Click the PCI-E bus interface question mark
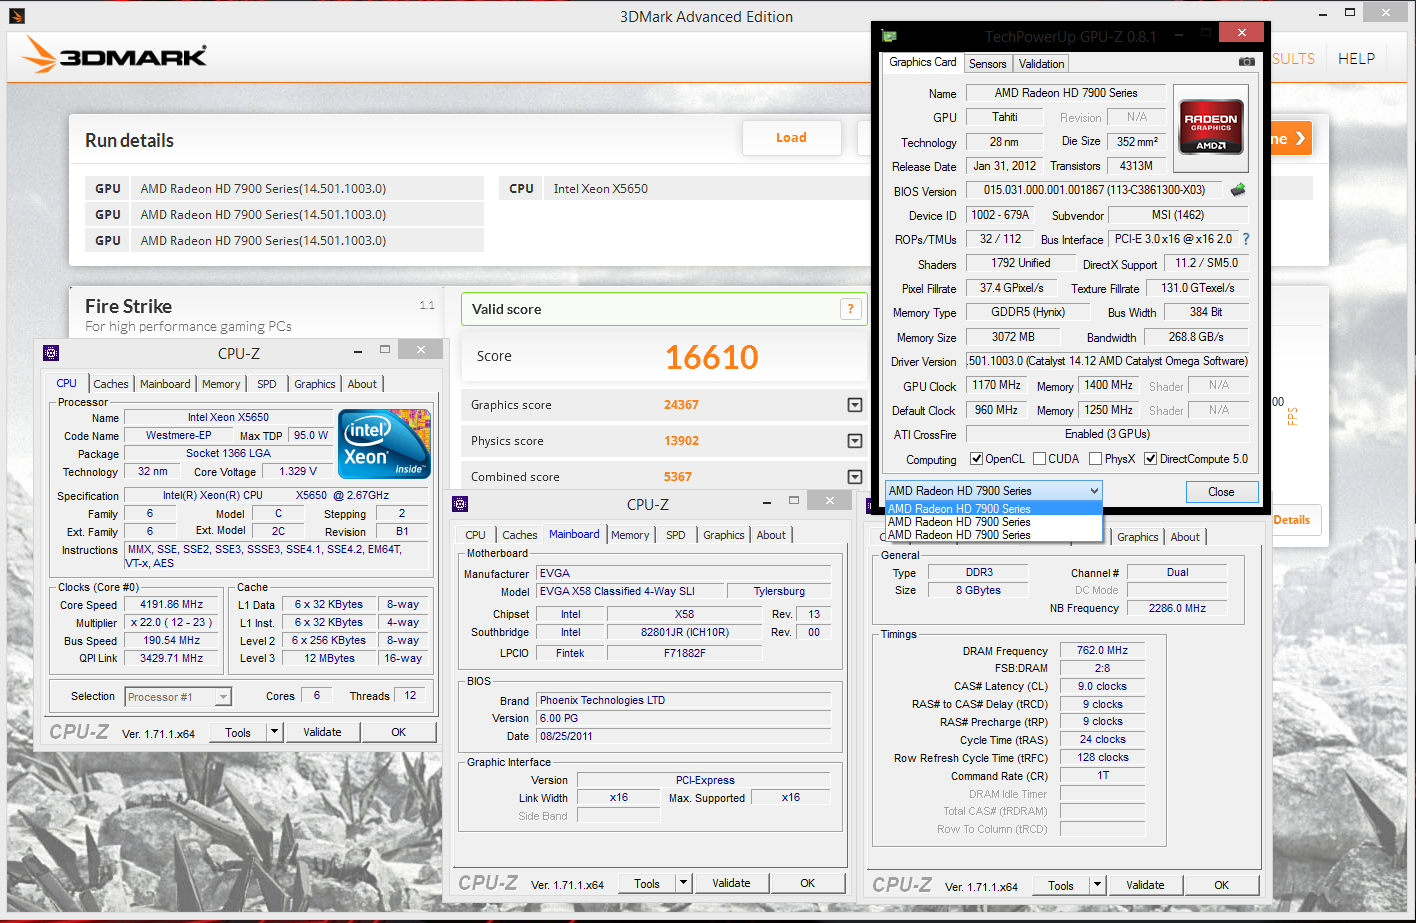This screenshot has width=1416, height=923. click(1246, 239)
